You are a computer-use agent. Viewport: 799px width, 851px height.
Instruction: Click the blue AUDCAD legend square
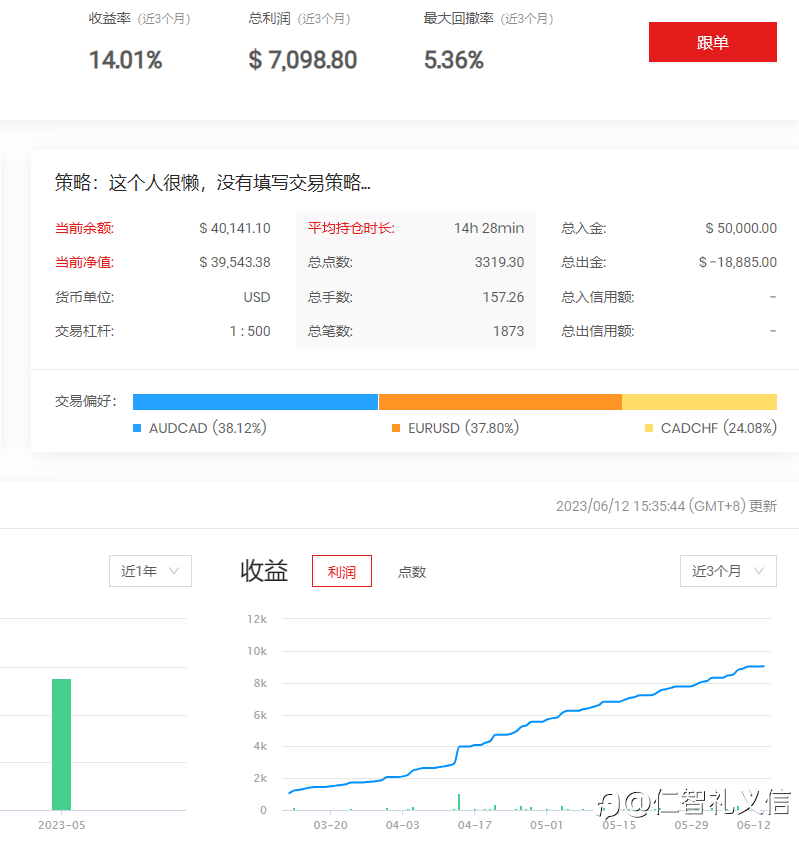coord(137,428)
